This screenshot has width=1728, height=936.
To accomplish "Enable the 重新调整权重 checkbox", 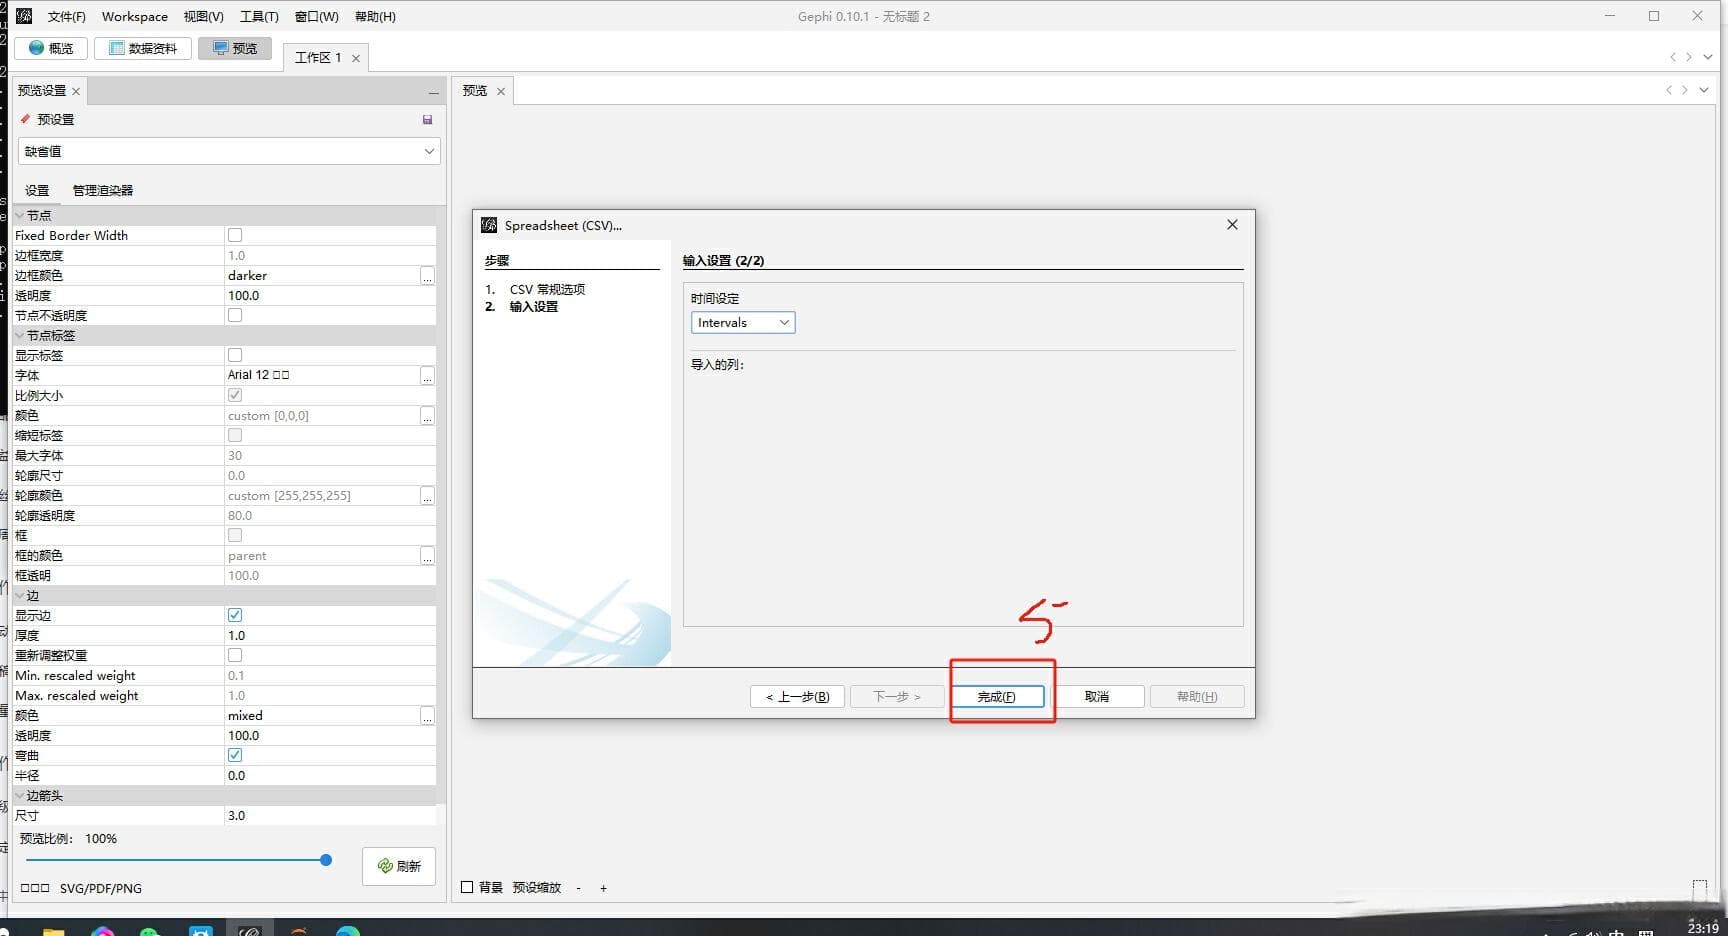I will (235, 655).
